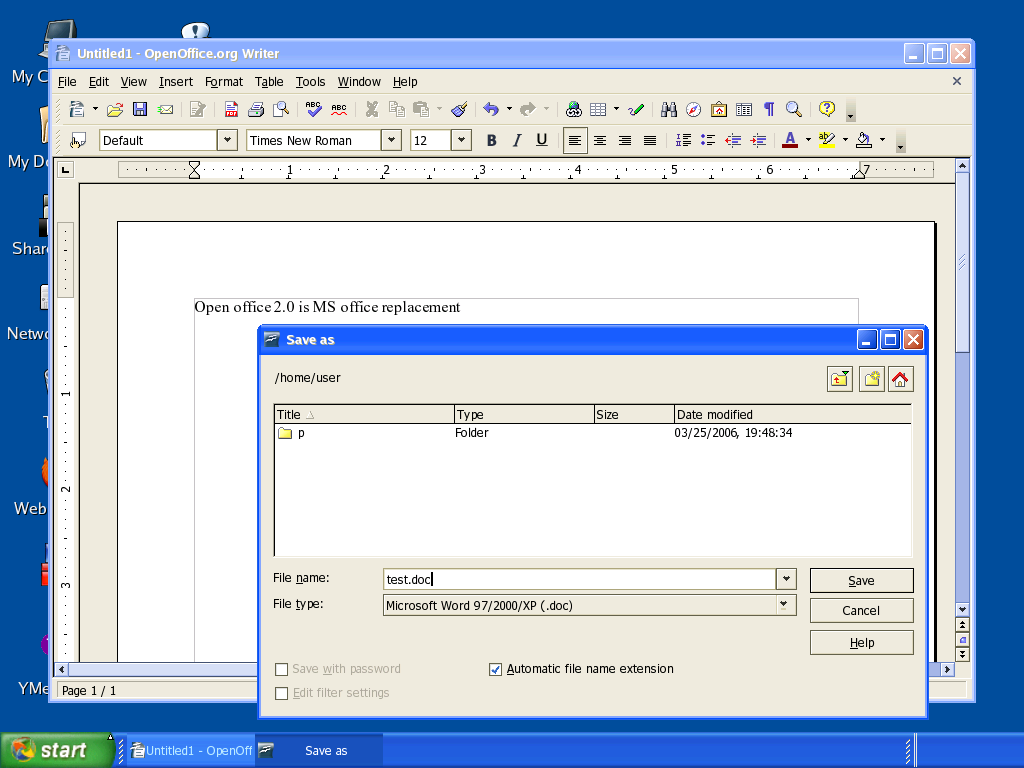The width and height of the screenshot is (1024, 768).
Task: Click the Cut scissors icon
Action: 372,109
